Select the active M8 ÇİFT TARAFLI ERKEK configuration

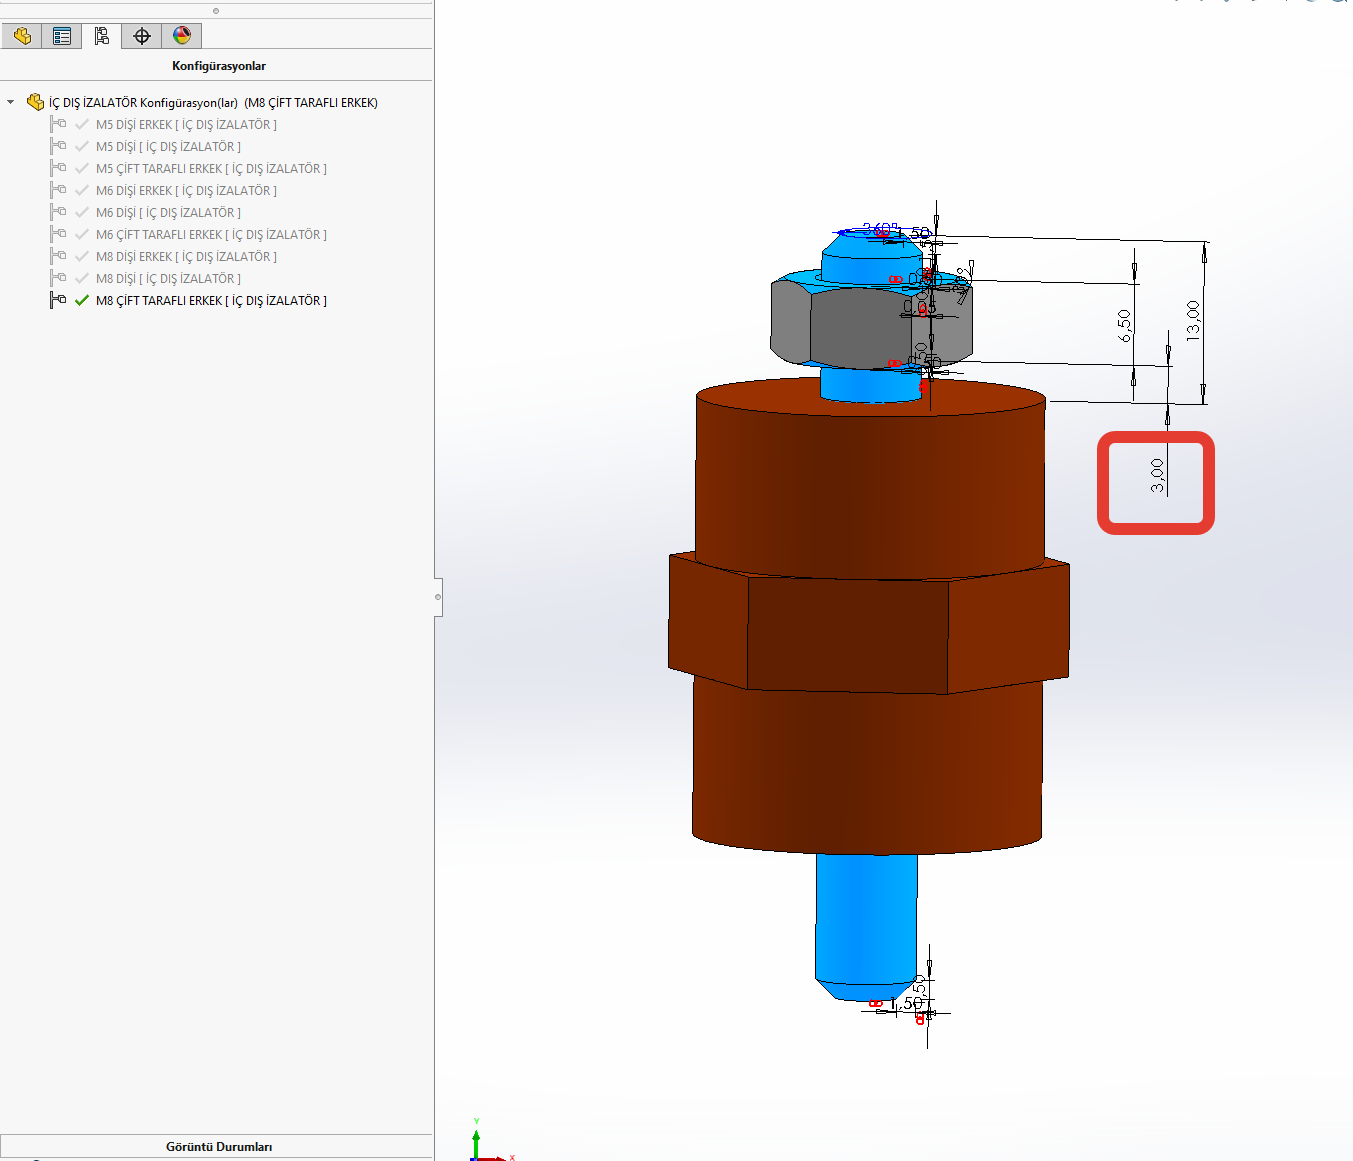tap(211, 300)
